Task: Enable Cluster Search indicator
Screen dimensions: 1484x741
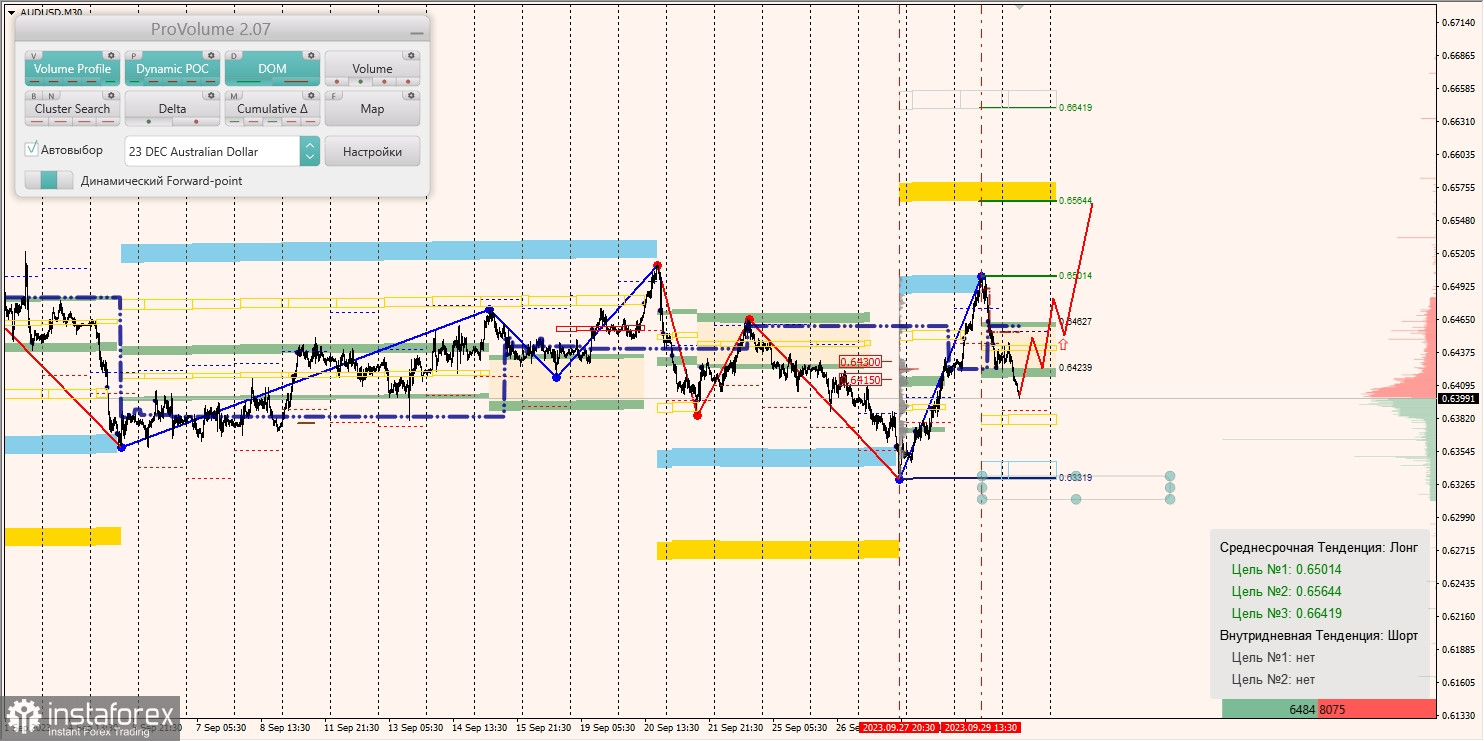Action: 72,109
